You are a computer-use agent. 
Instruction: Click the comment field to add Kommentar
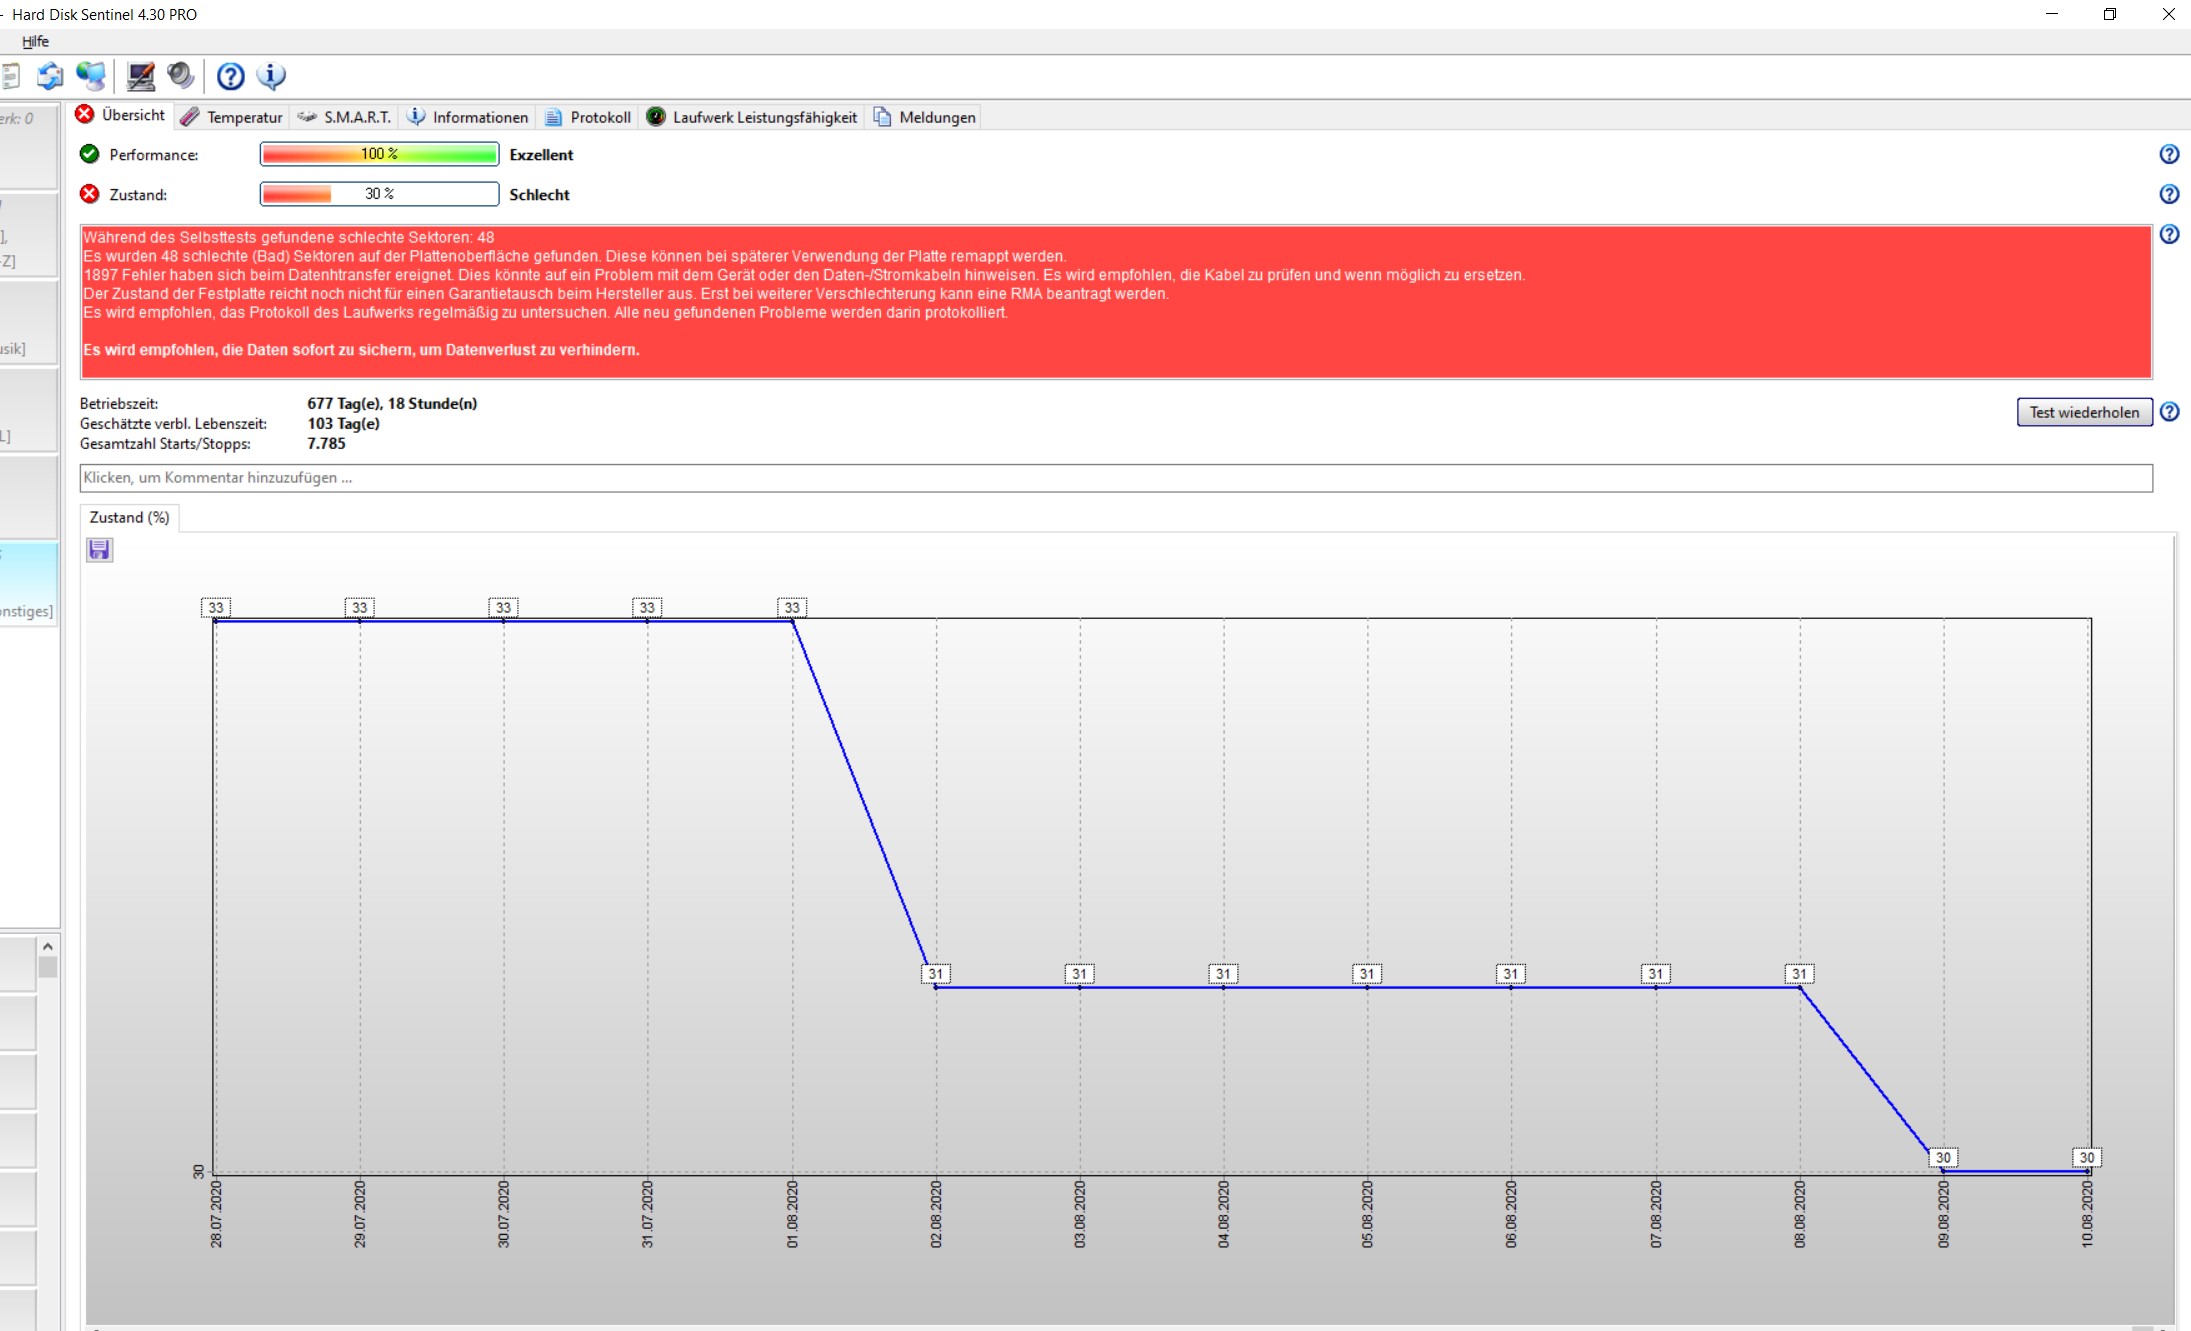(x=1115, y=478)
